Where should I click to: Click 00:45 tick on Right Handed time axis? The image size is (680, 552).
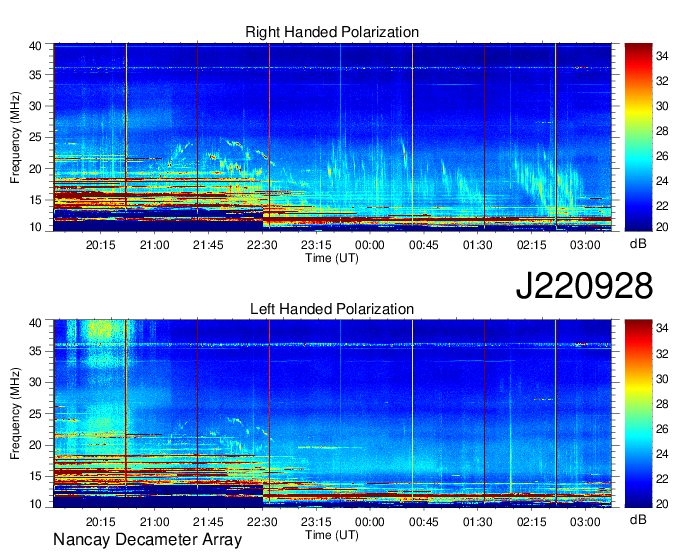(x=424, y=245)
